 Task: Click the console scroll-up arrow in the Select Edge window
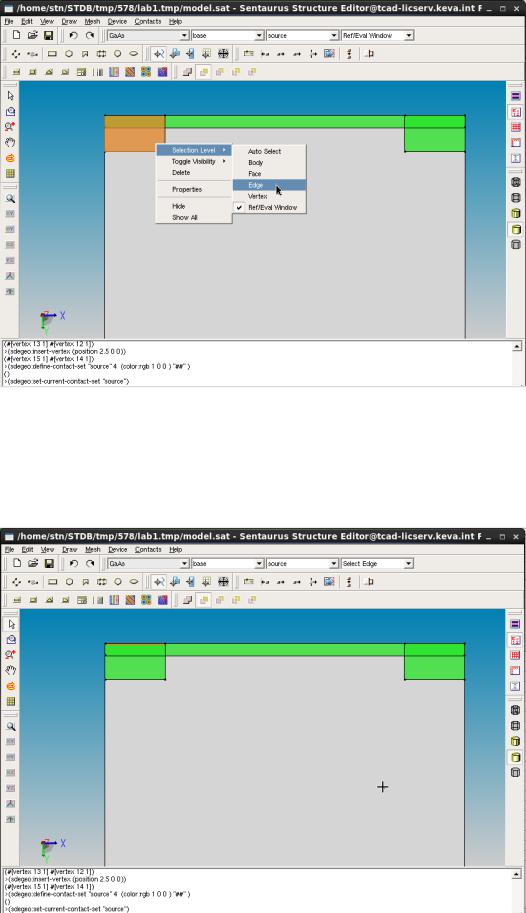tap(517, 875)
